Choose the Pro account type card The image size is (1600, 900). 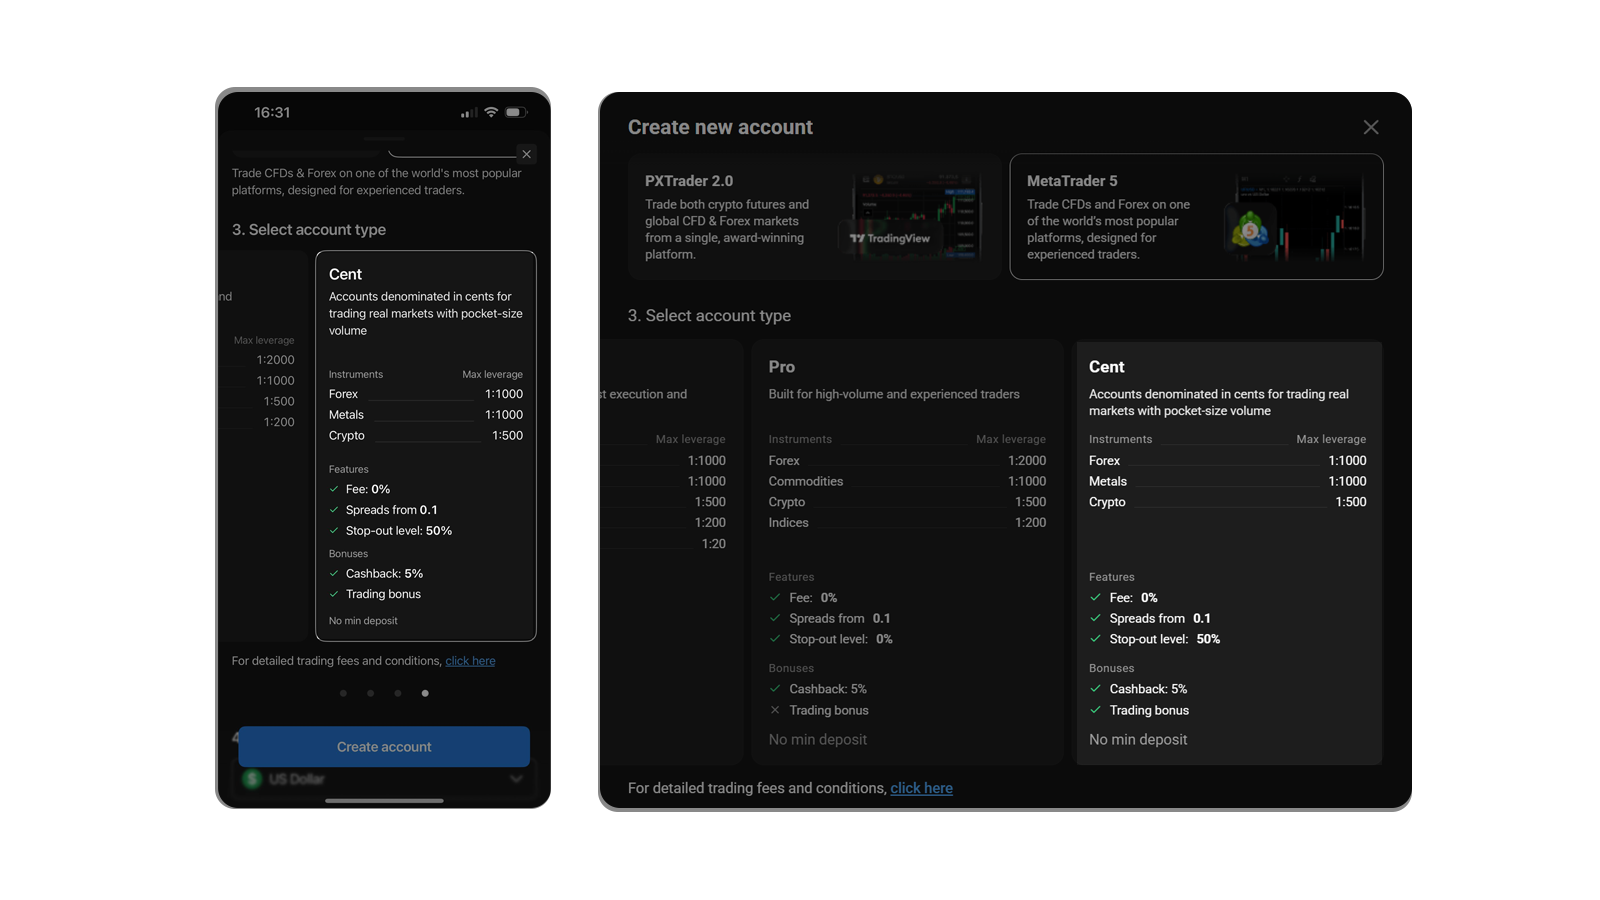pos(907,552)
